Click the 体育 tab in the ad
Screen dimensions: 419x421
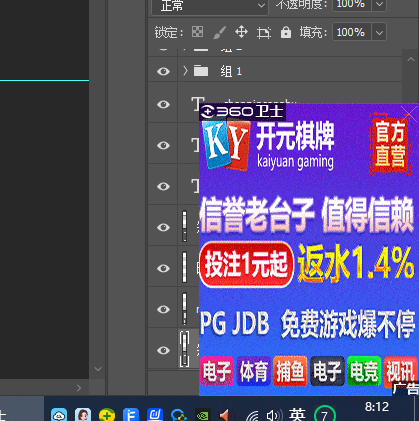click(253, 371)
